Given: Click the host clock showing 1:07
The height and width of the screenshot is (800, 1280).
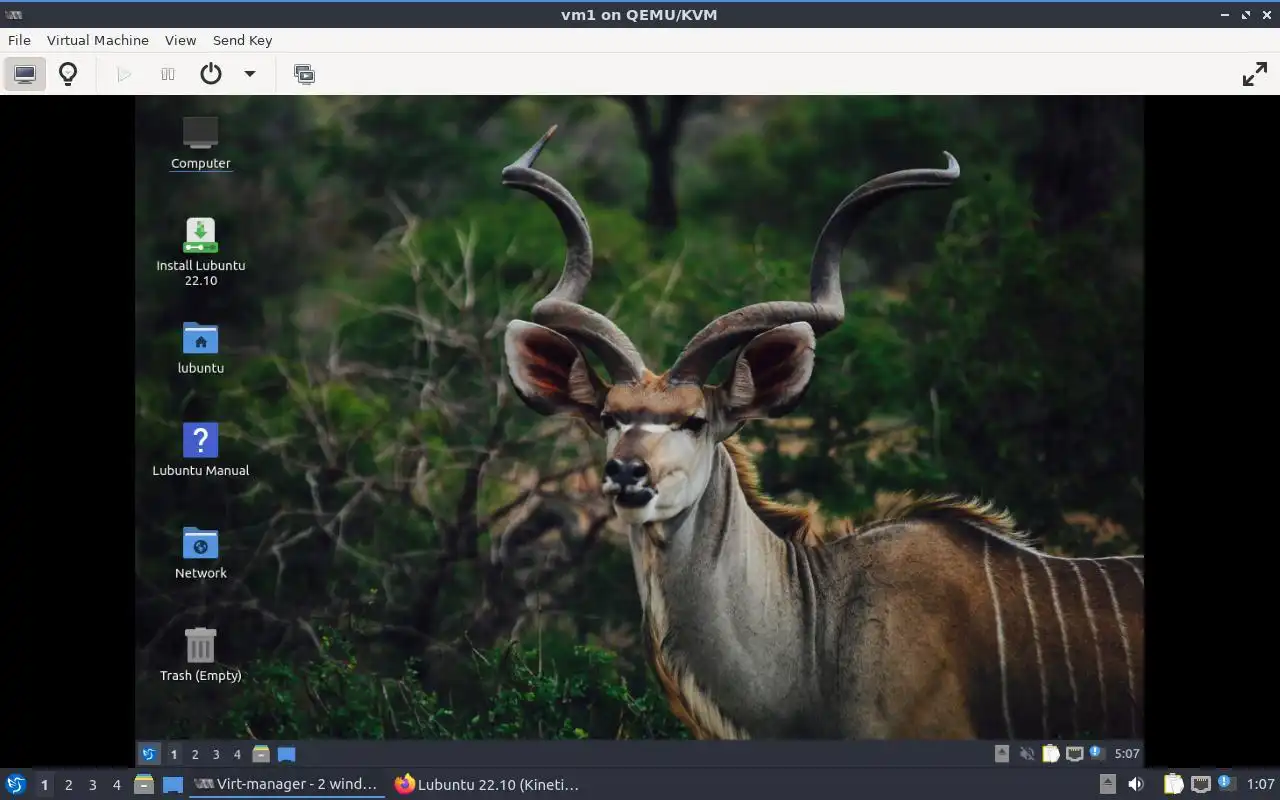Looking at the screenshot, I should tap(1260, 785).
